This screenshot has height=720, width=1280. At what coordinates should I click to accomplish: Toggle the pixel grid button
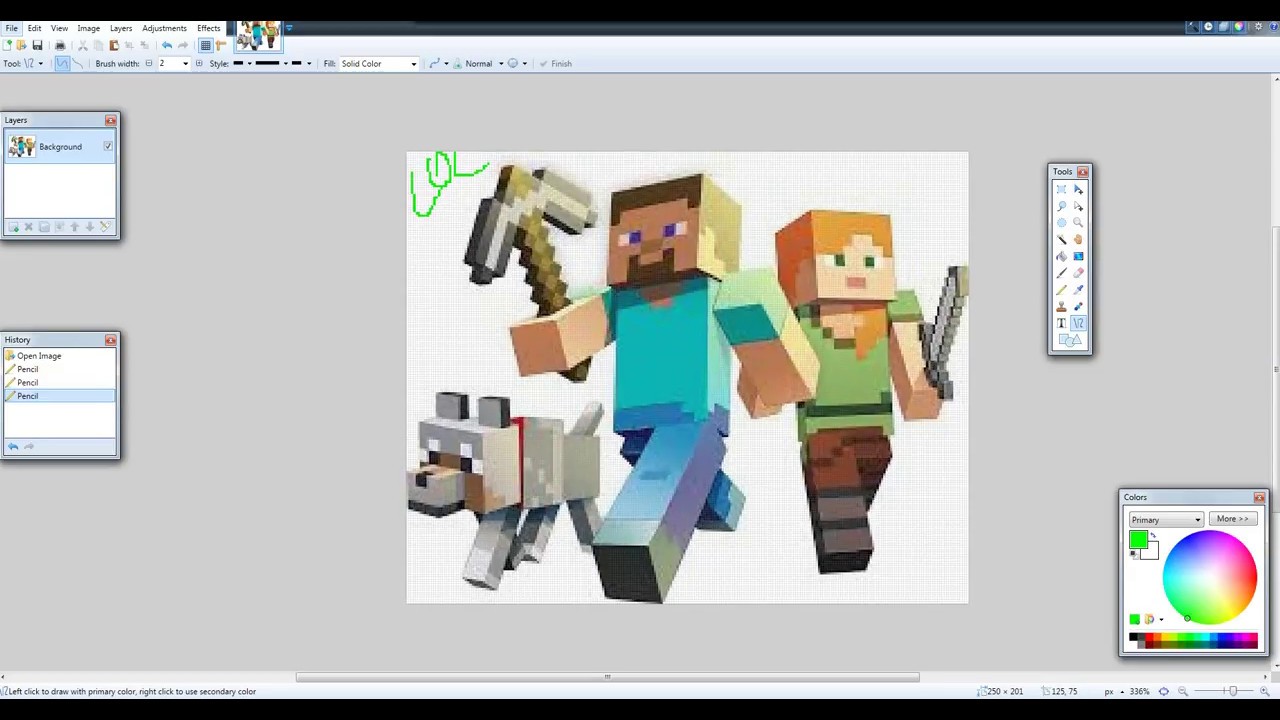205,45
